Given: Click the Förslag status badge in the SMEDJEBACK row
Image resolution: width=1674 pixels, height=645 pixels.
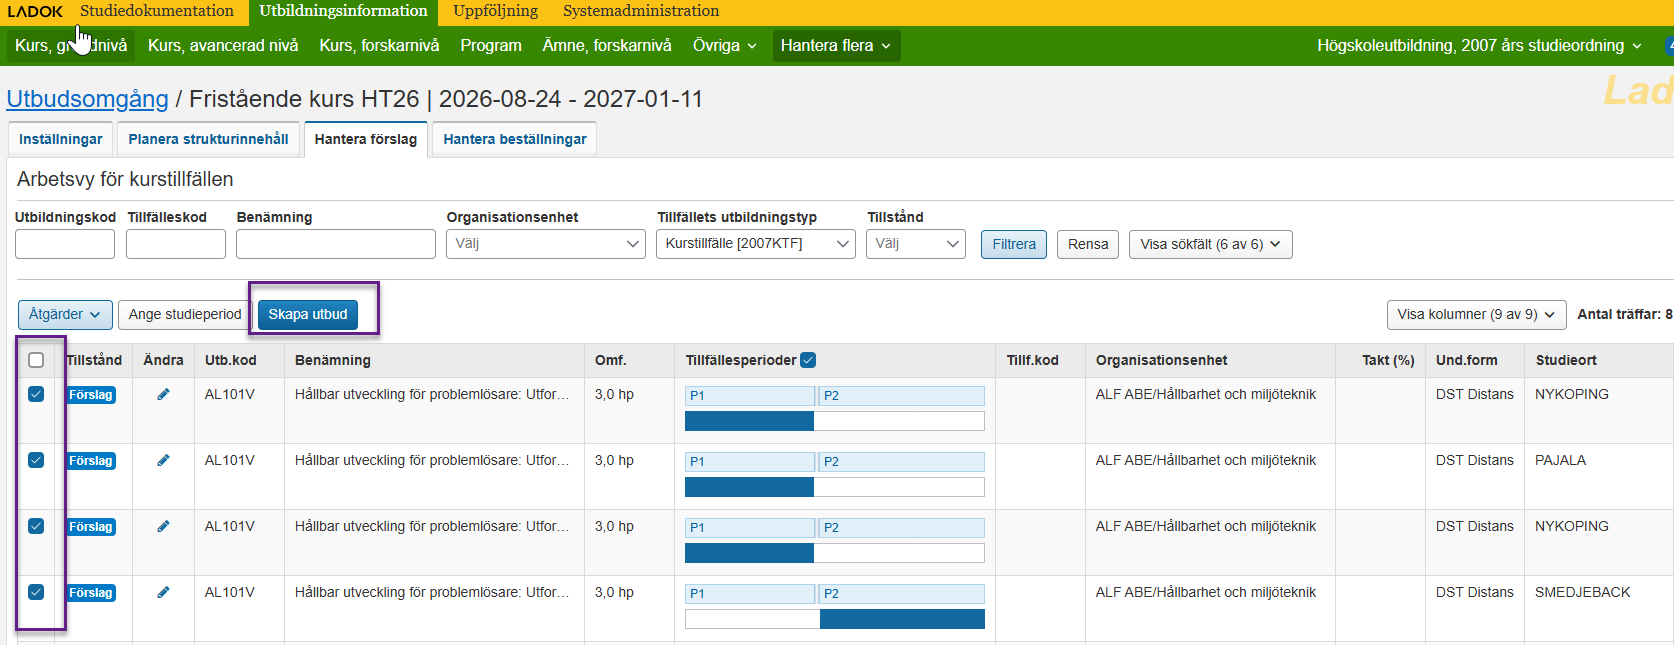Looking at the screenshot, I should tap(91, 593).
